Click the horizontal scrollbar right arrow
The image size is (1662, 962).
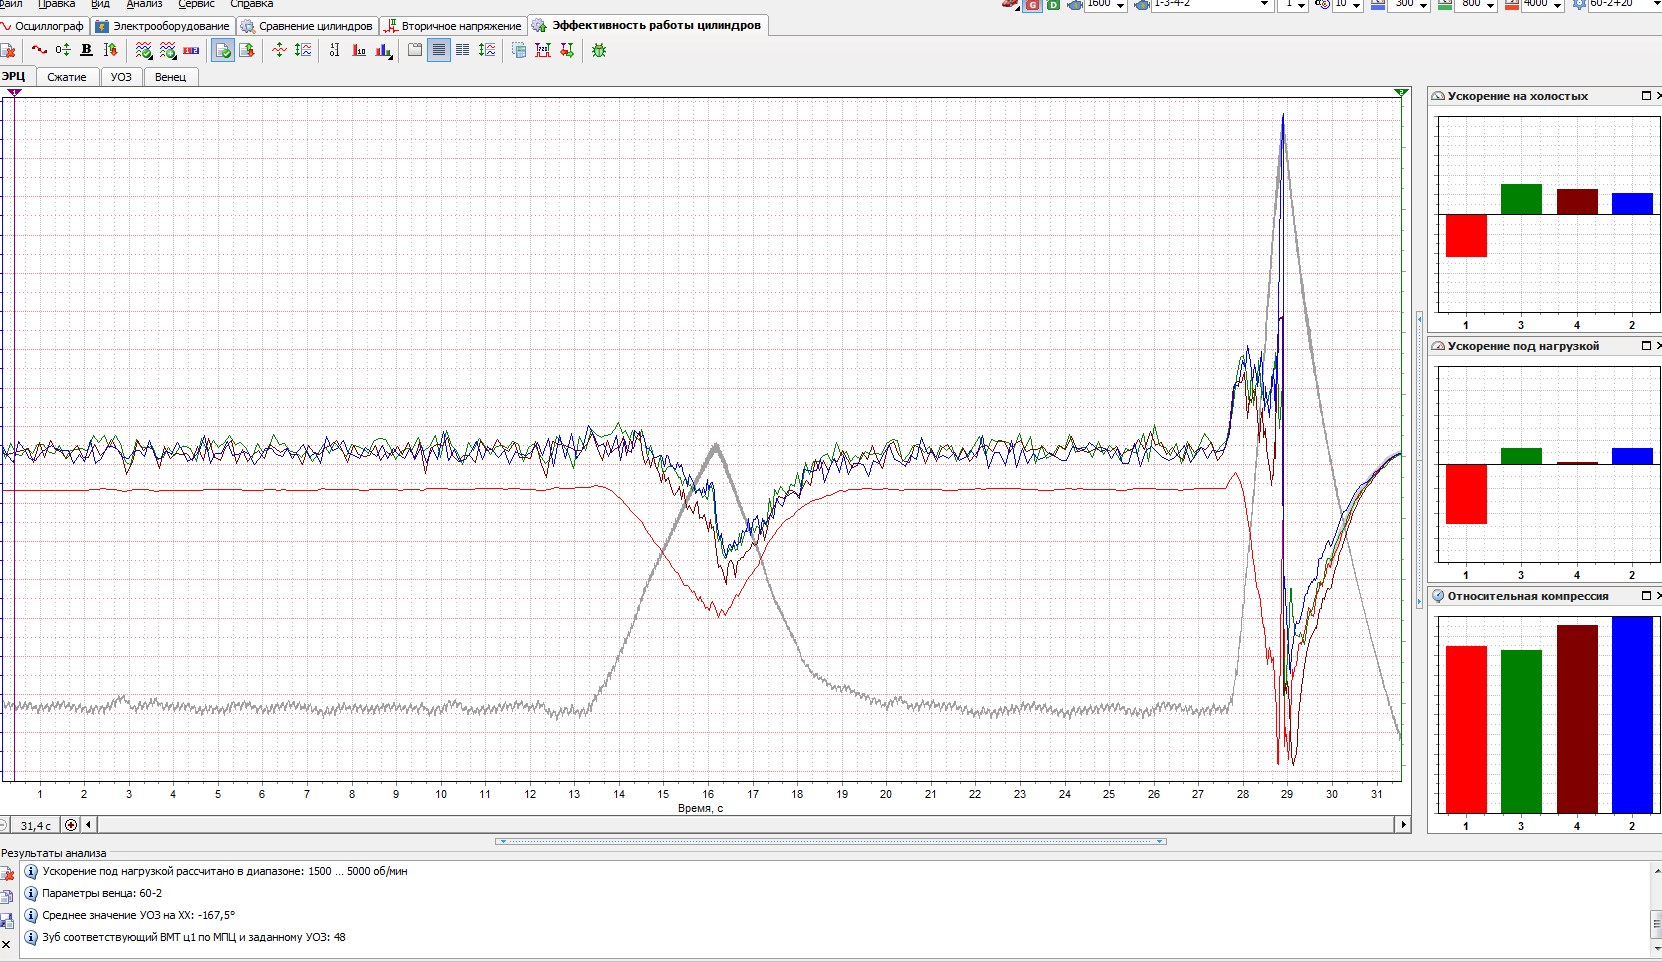1403,825
